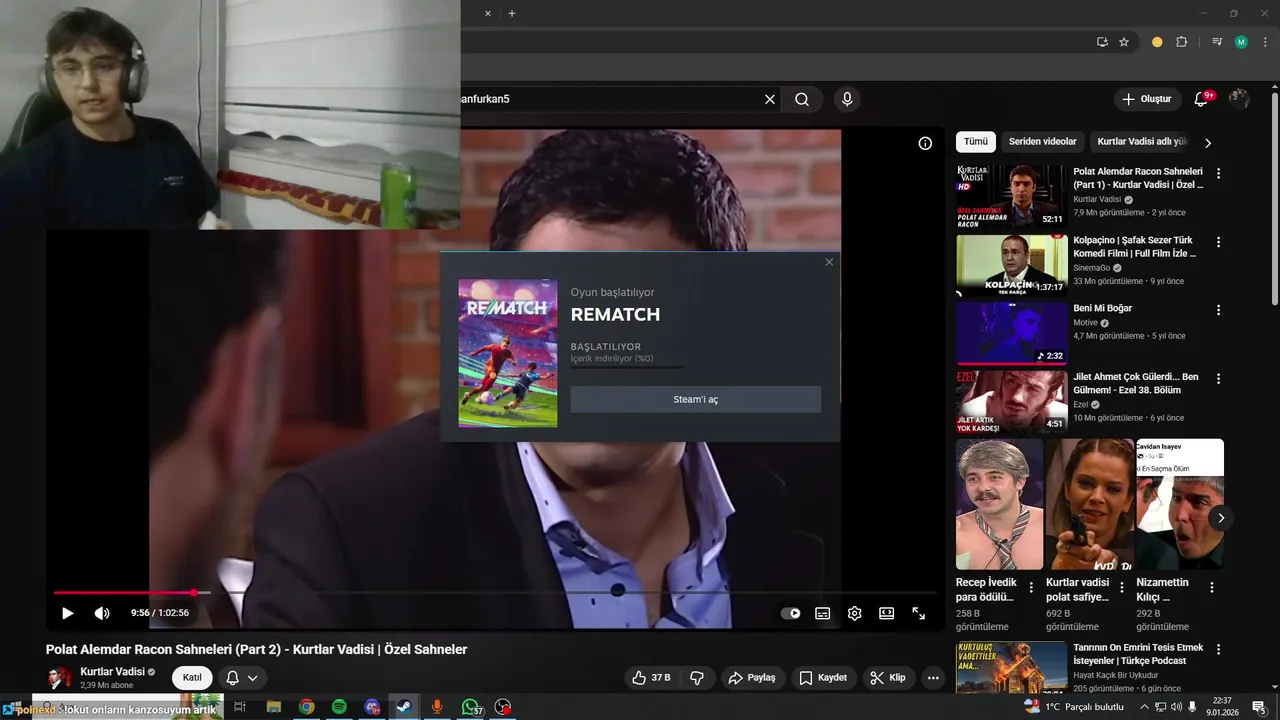This screenshot has height=720, width=1280.
Task: Bookmark this page star icon
Action: (1124, 42)
